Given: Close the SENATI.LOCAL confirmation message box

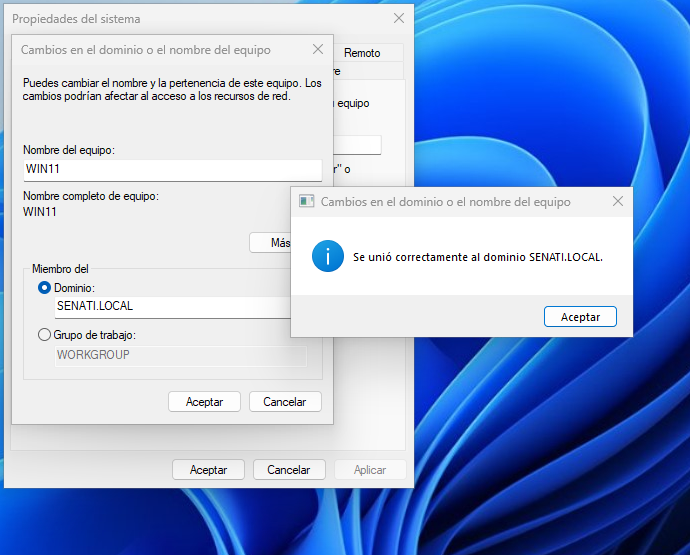Looking at the screenshot, I should coord(617,202).
